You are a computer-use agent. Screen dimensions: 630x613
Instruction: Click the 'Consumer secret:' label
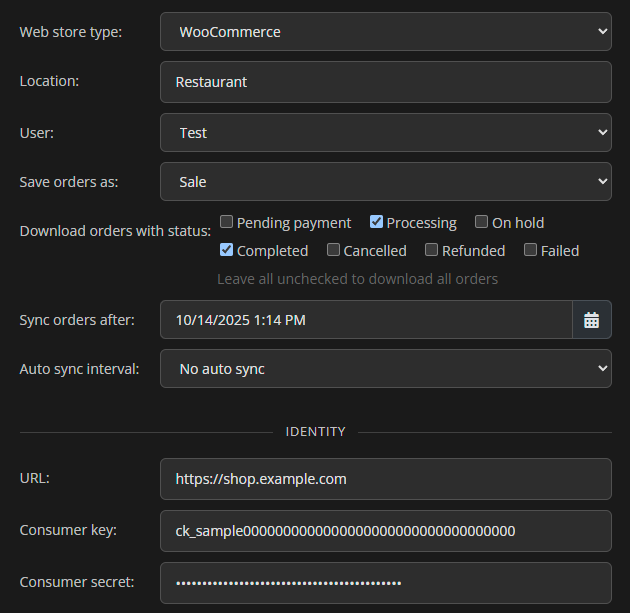77,582
